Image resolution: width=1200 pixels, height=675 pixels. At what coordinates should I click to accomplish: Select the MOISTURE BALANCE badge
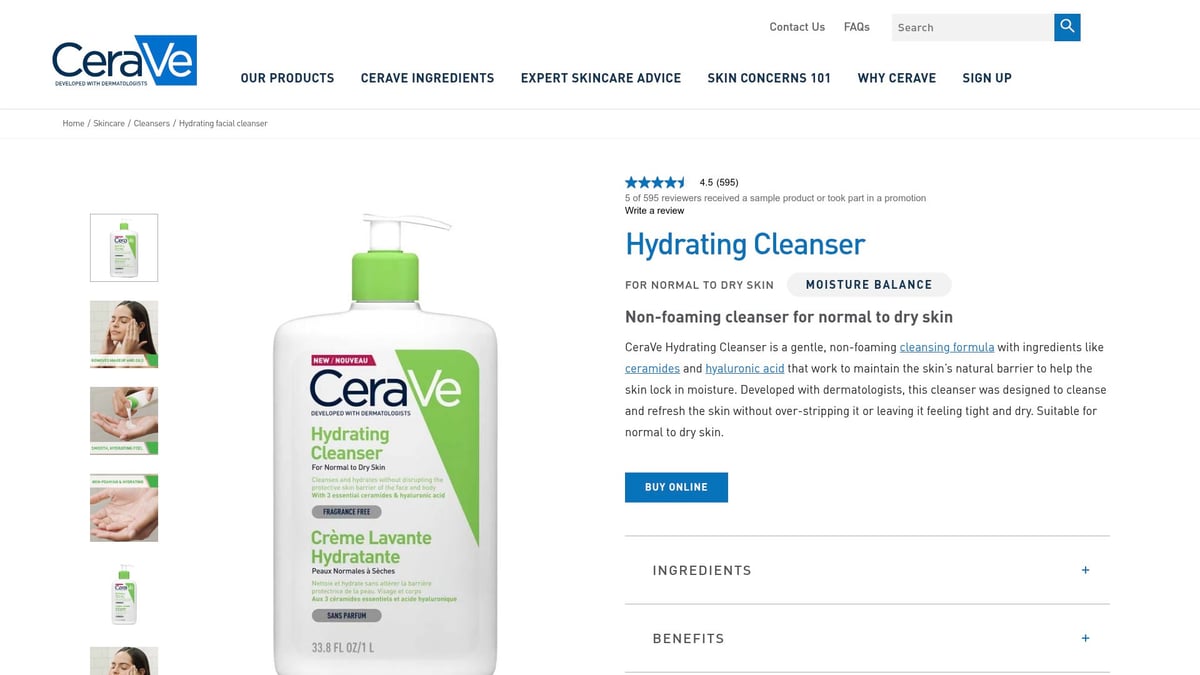(868, 285)
